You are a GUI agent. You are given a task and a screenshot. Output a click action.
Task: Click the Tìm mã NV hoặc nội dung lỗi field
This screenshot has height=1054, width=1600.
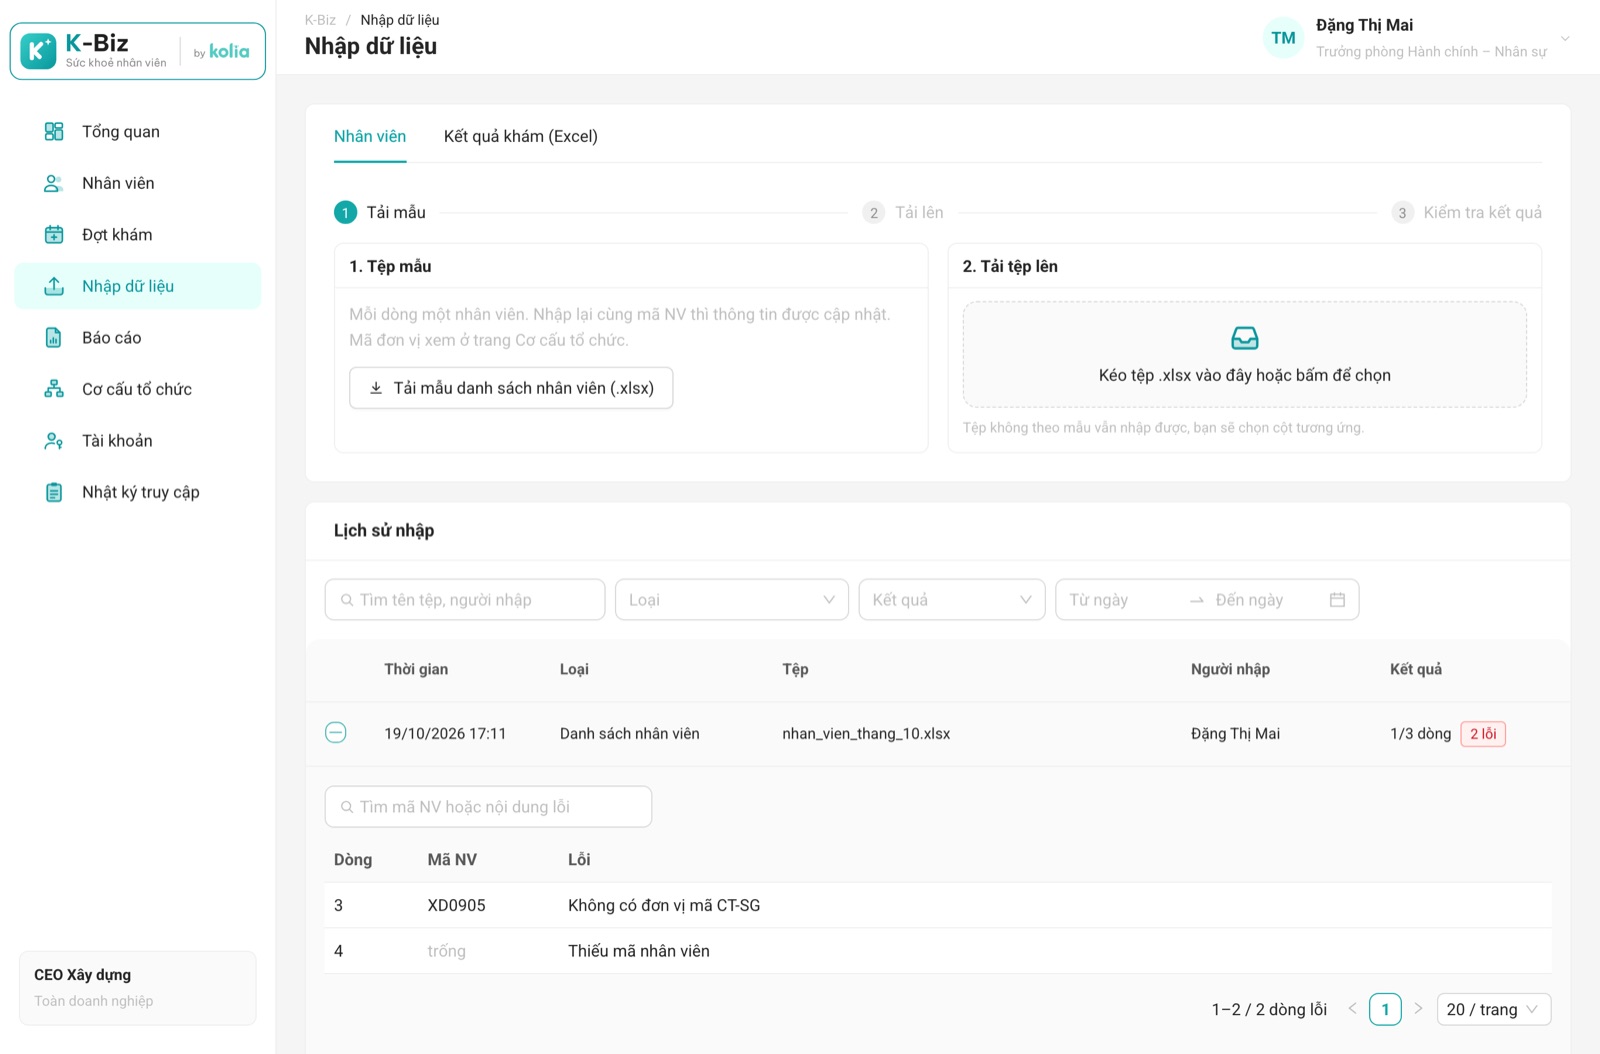click(x=488, y=807)
